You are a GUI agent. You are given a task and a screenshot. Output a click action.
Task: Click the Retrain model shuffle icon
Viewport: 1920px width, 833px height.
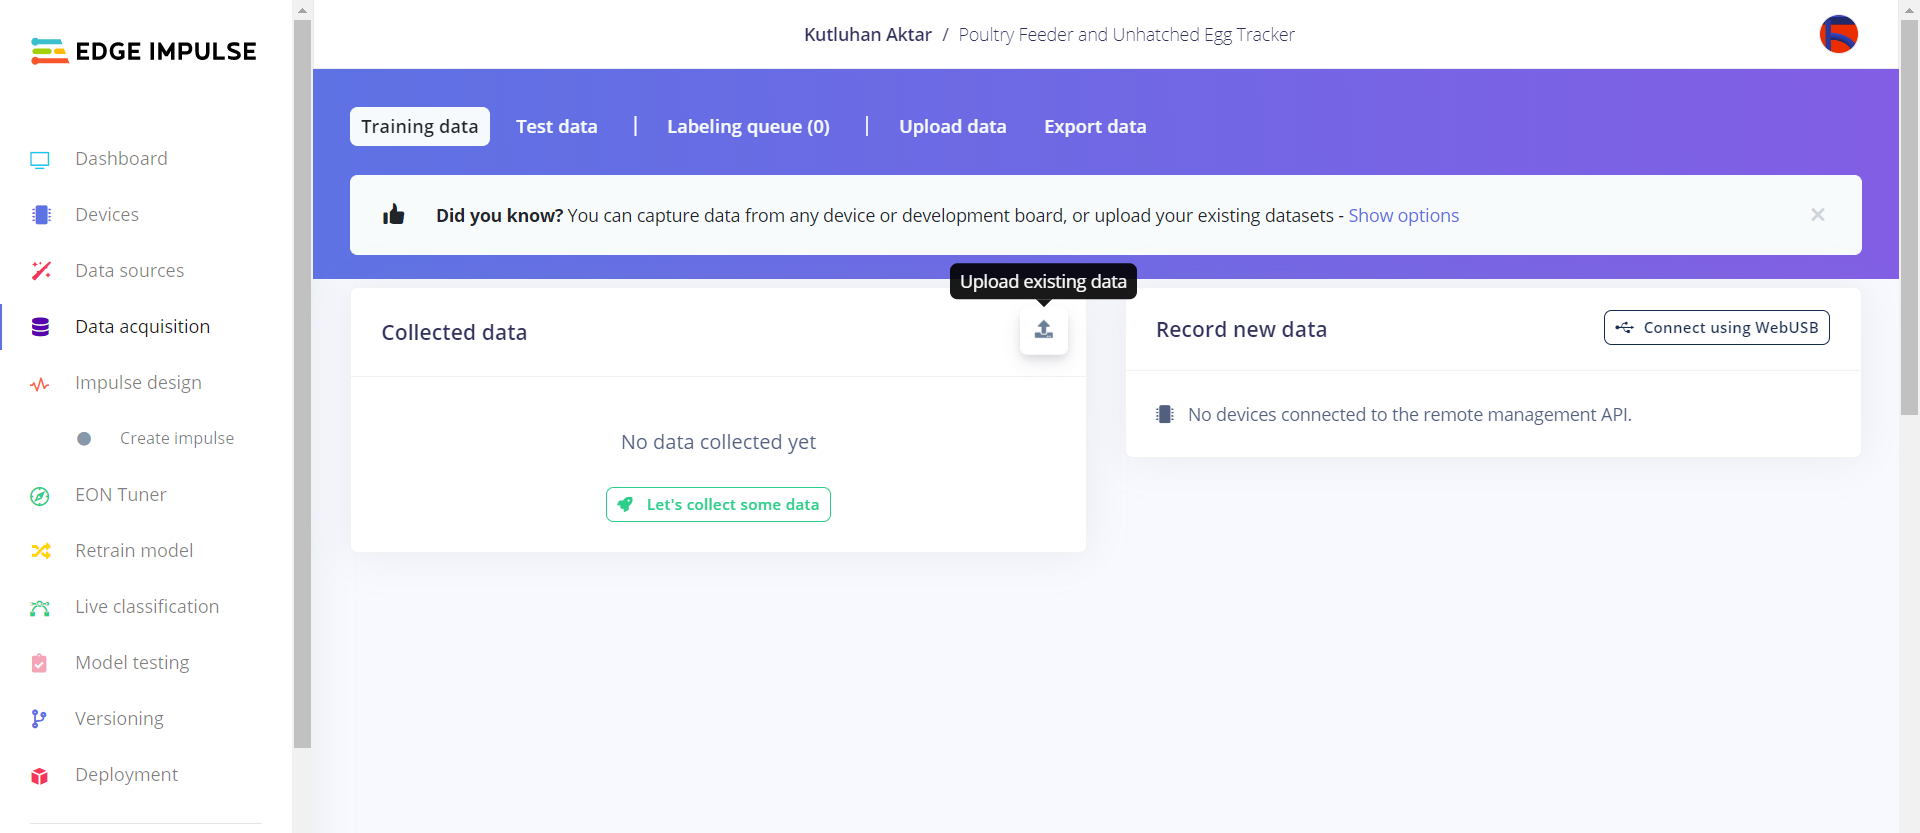[x=40, y=551]
